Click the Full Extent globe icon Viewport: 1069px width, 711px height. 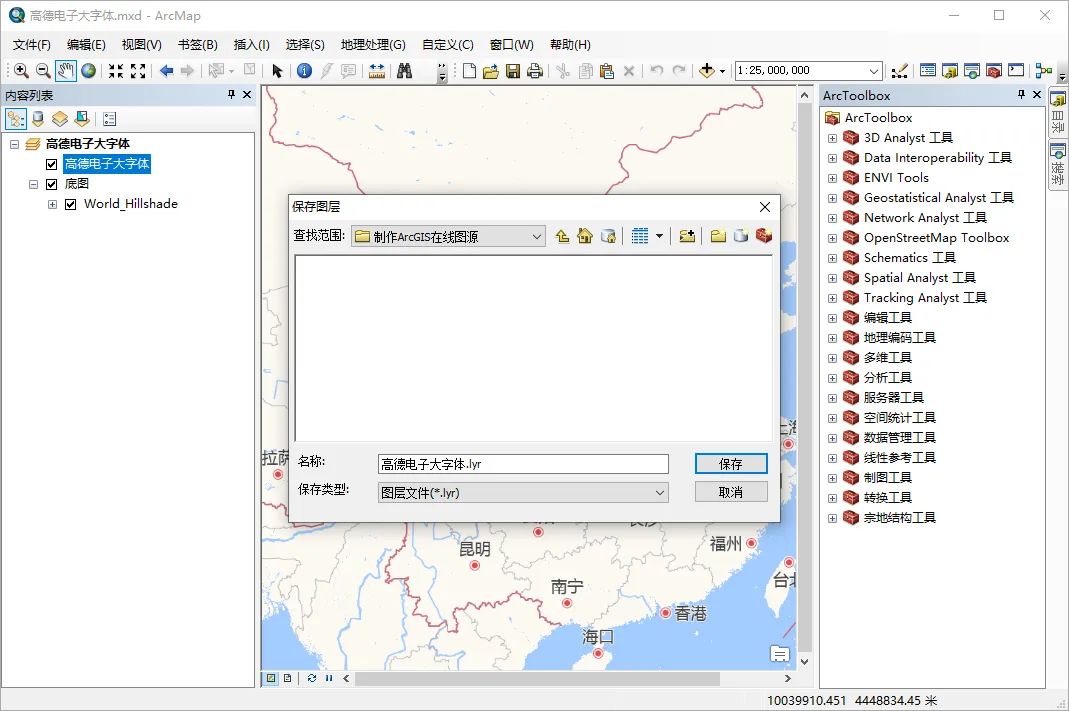coord(89,70)
